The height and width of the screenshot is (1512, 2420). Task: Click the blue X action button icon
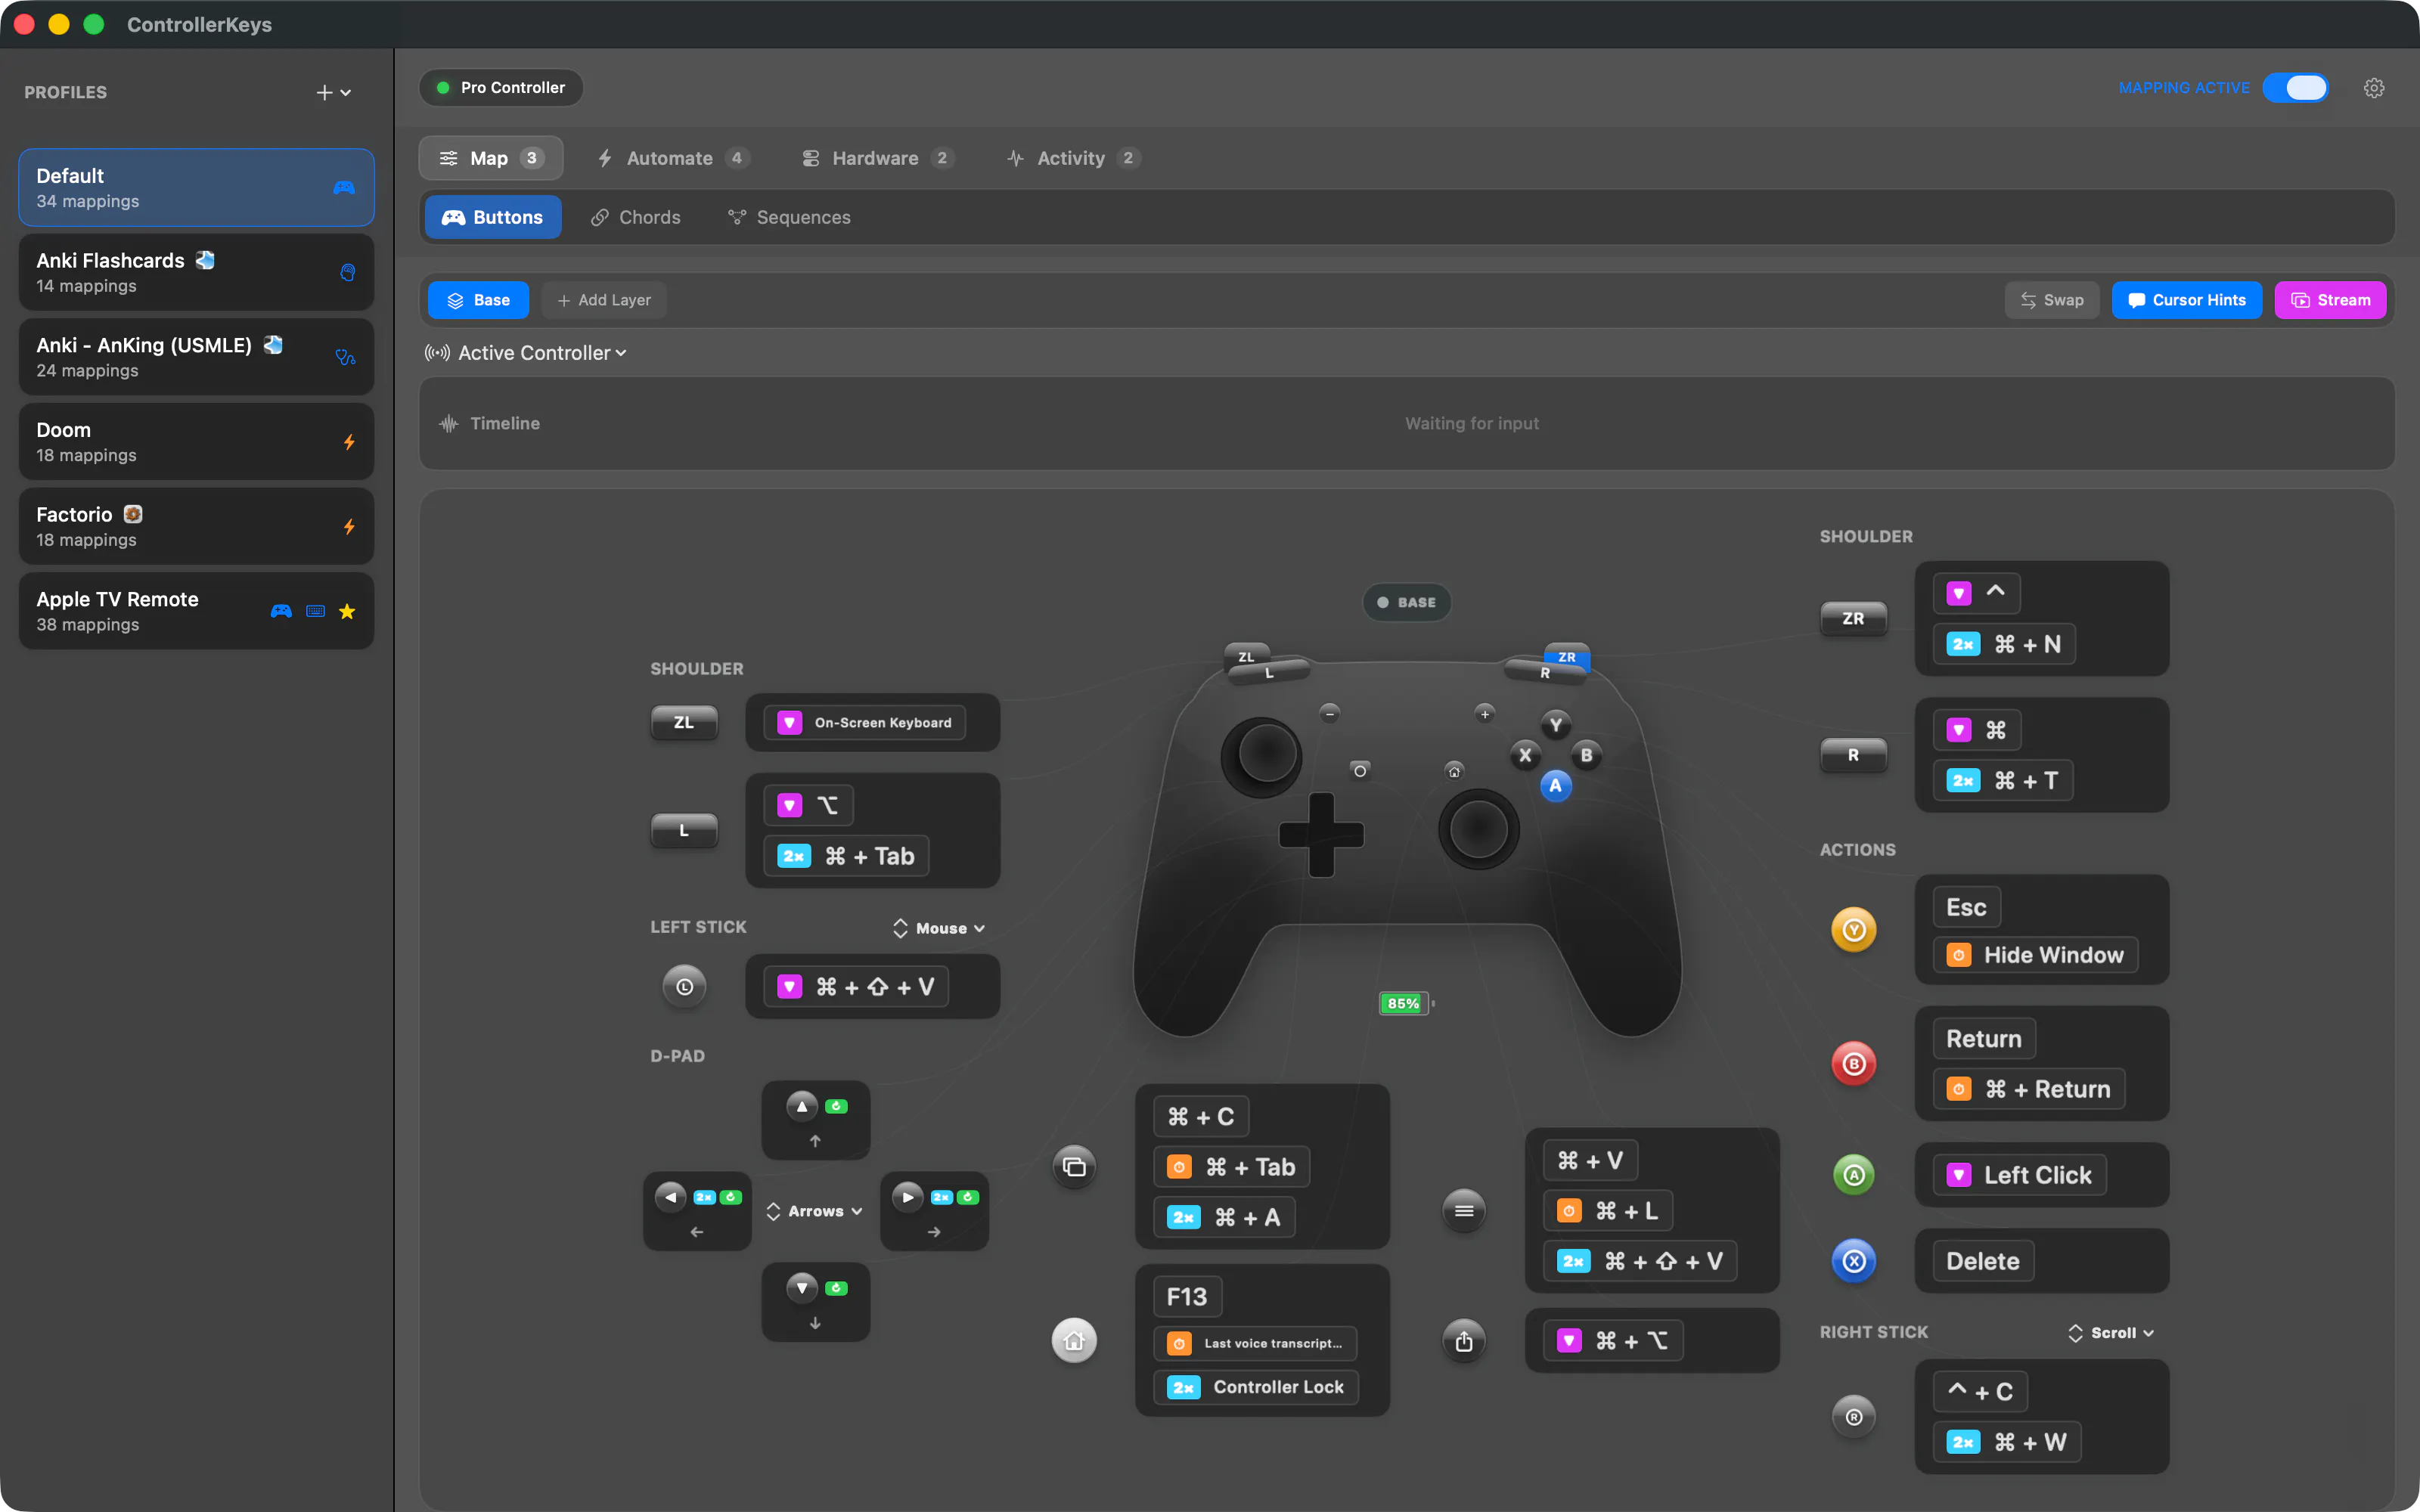click(1853, 1261)
